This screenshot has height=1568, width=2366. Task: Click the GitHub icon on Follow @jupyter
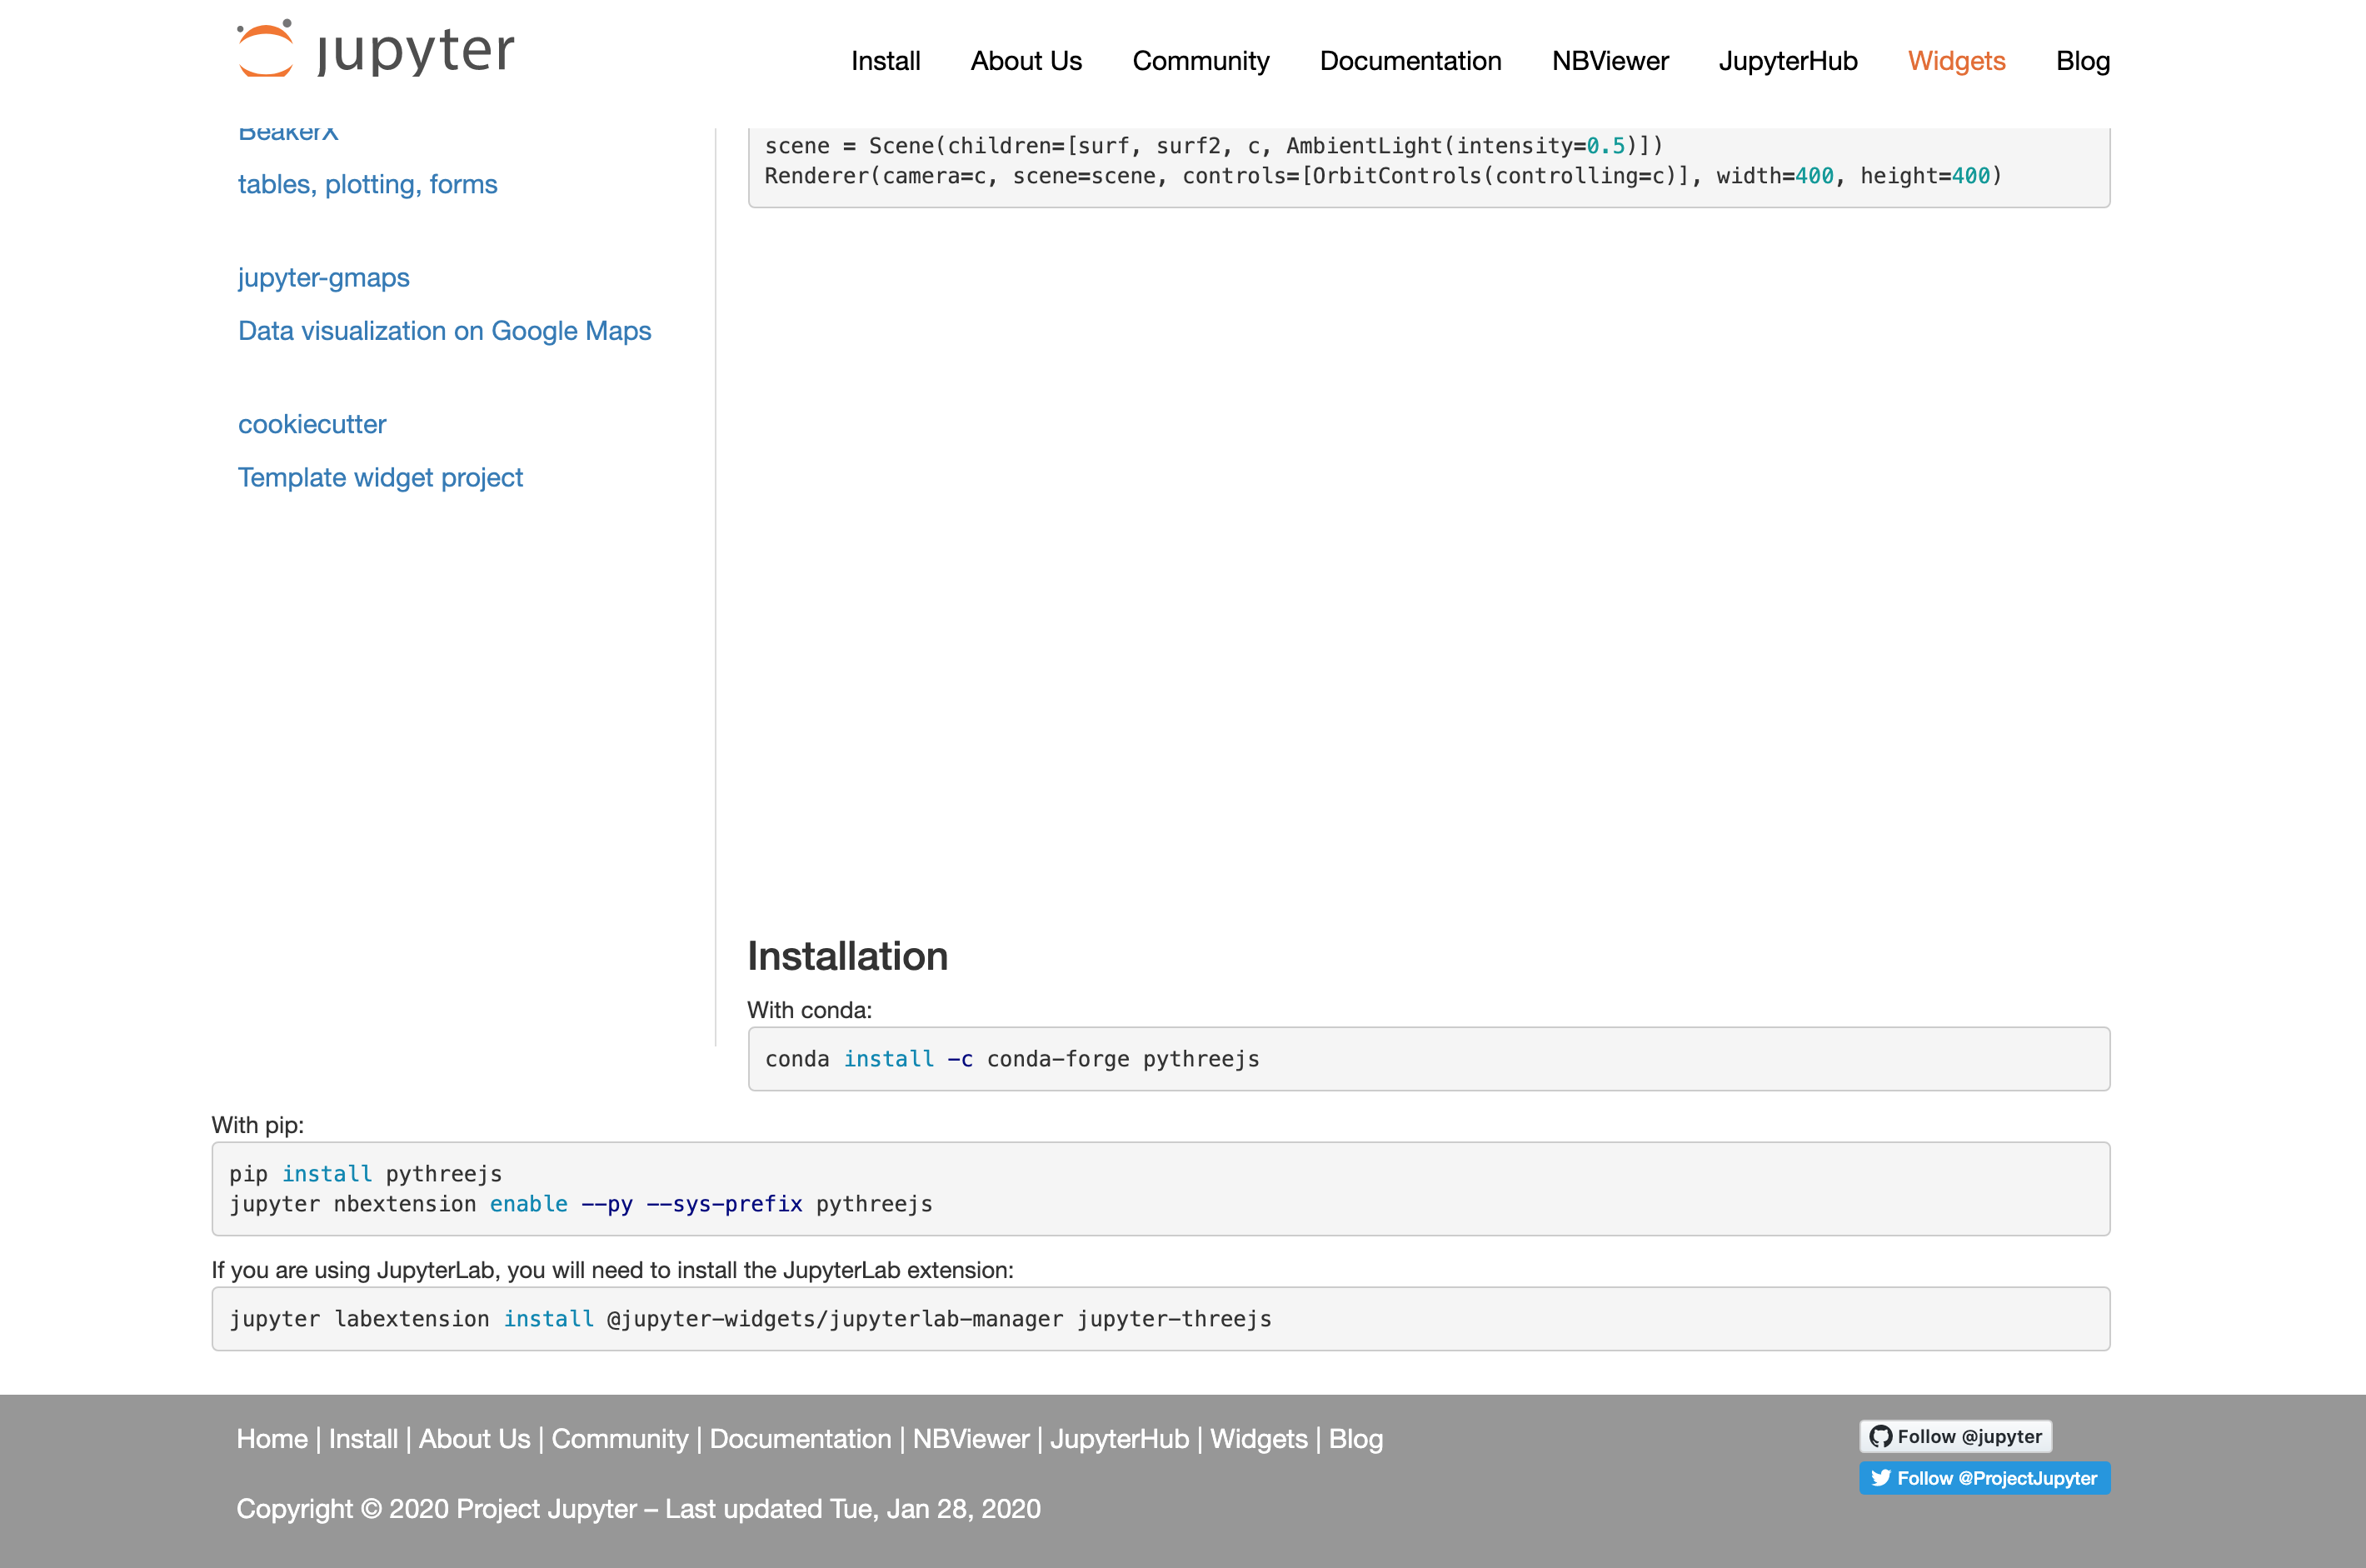1882,1436
